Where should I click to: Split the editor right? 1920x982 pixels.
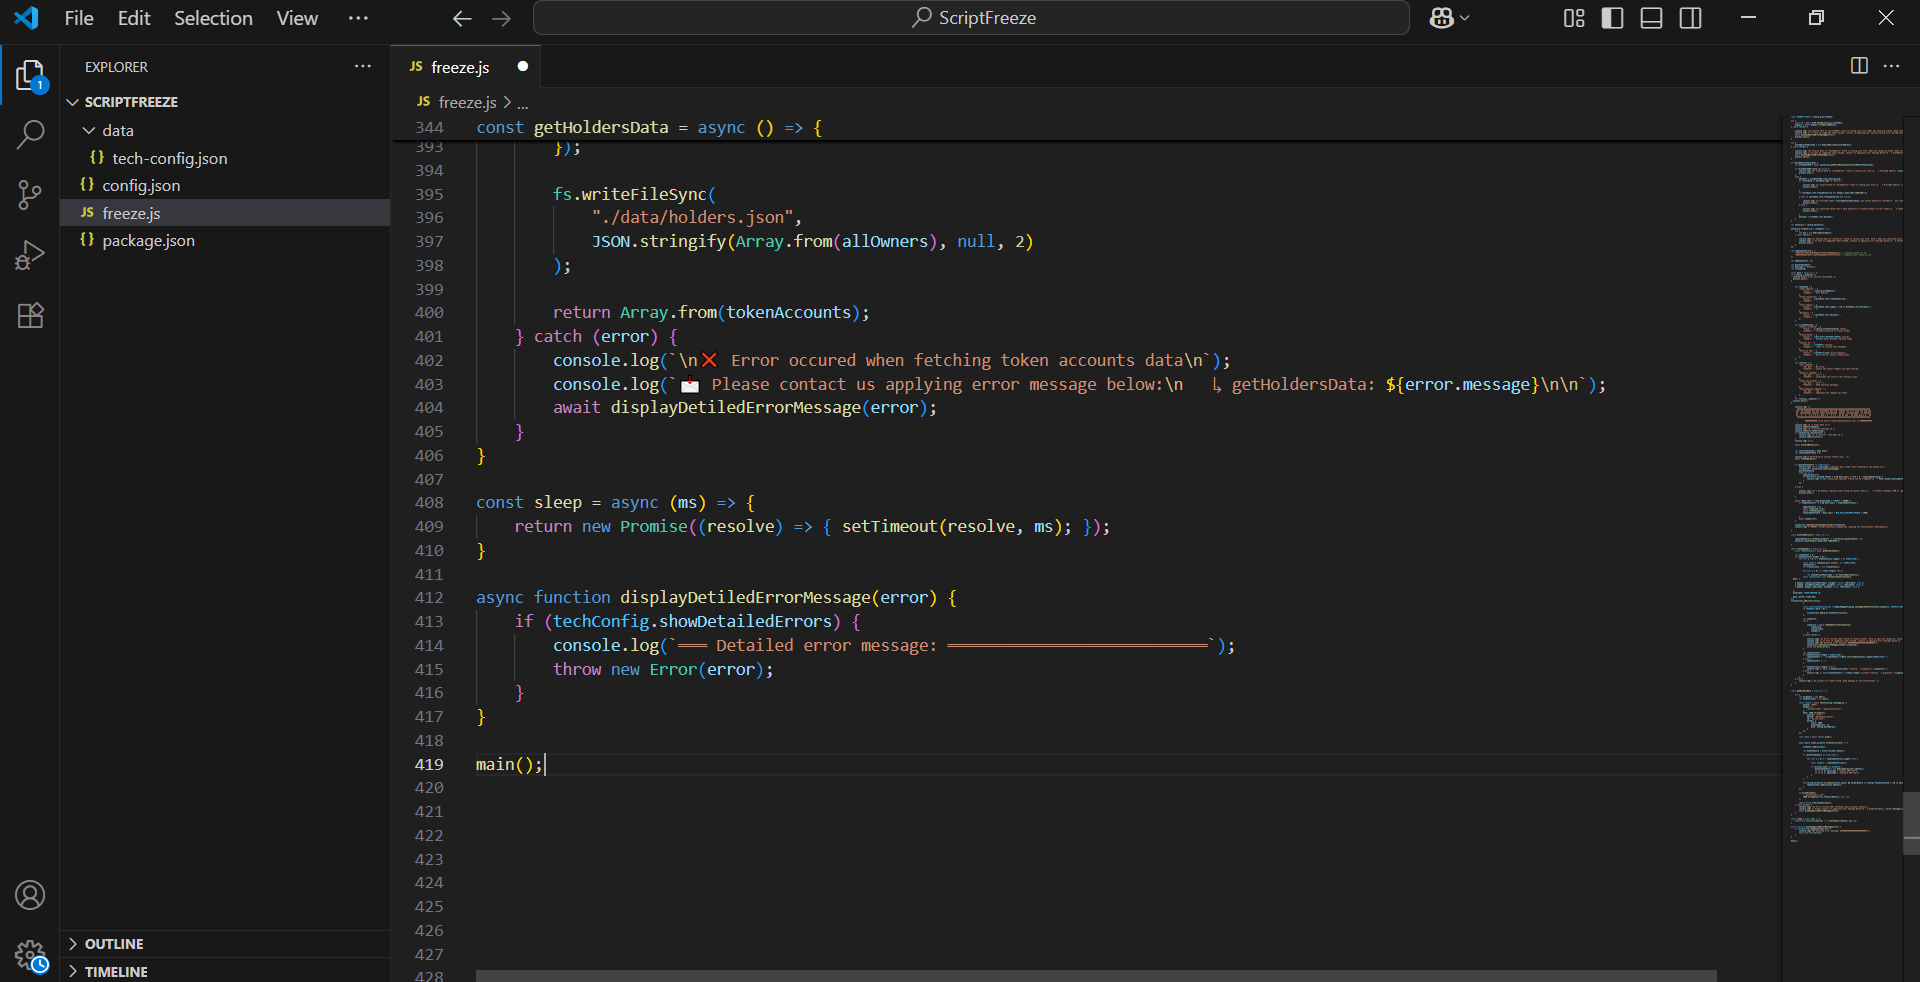(1859, 66)
